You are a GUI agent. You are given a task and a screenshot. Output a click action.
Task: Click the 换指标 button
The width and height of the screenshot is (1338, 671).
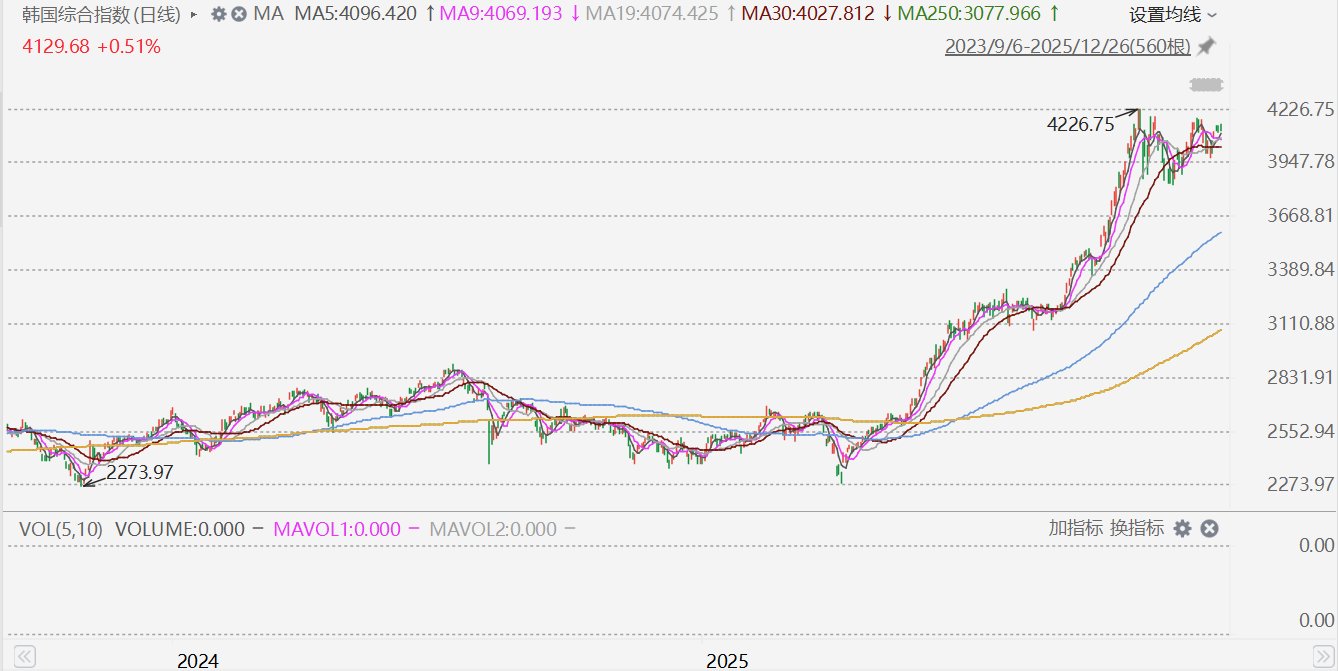[x=1137, y=528]
